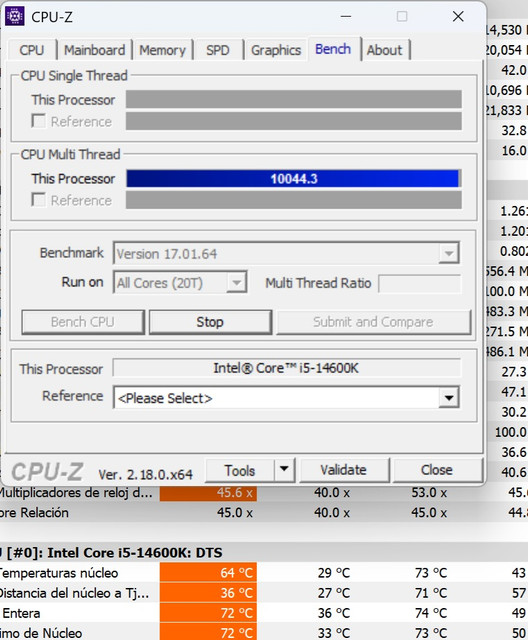Image resolution: width=528 pixels, height=640 pixels.
Task: Enable Reference checkbox under CPU Multi Thread
Action: tap(39, 200)
